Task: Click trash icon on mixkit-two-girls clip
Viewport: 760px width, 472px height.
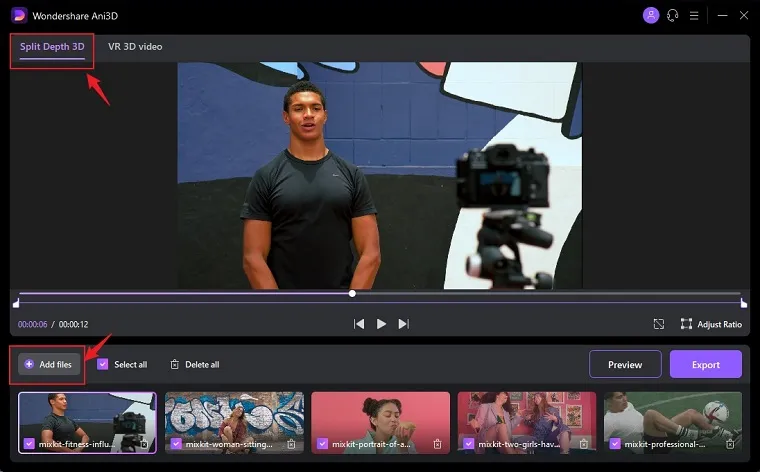Action: [x=584, y=444]
